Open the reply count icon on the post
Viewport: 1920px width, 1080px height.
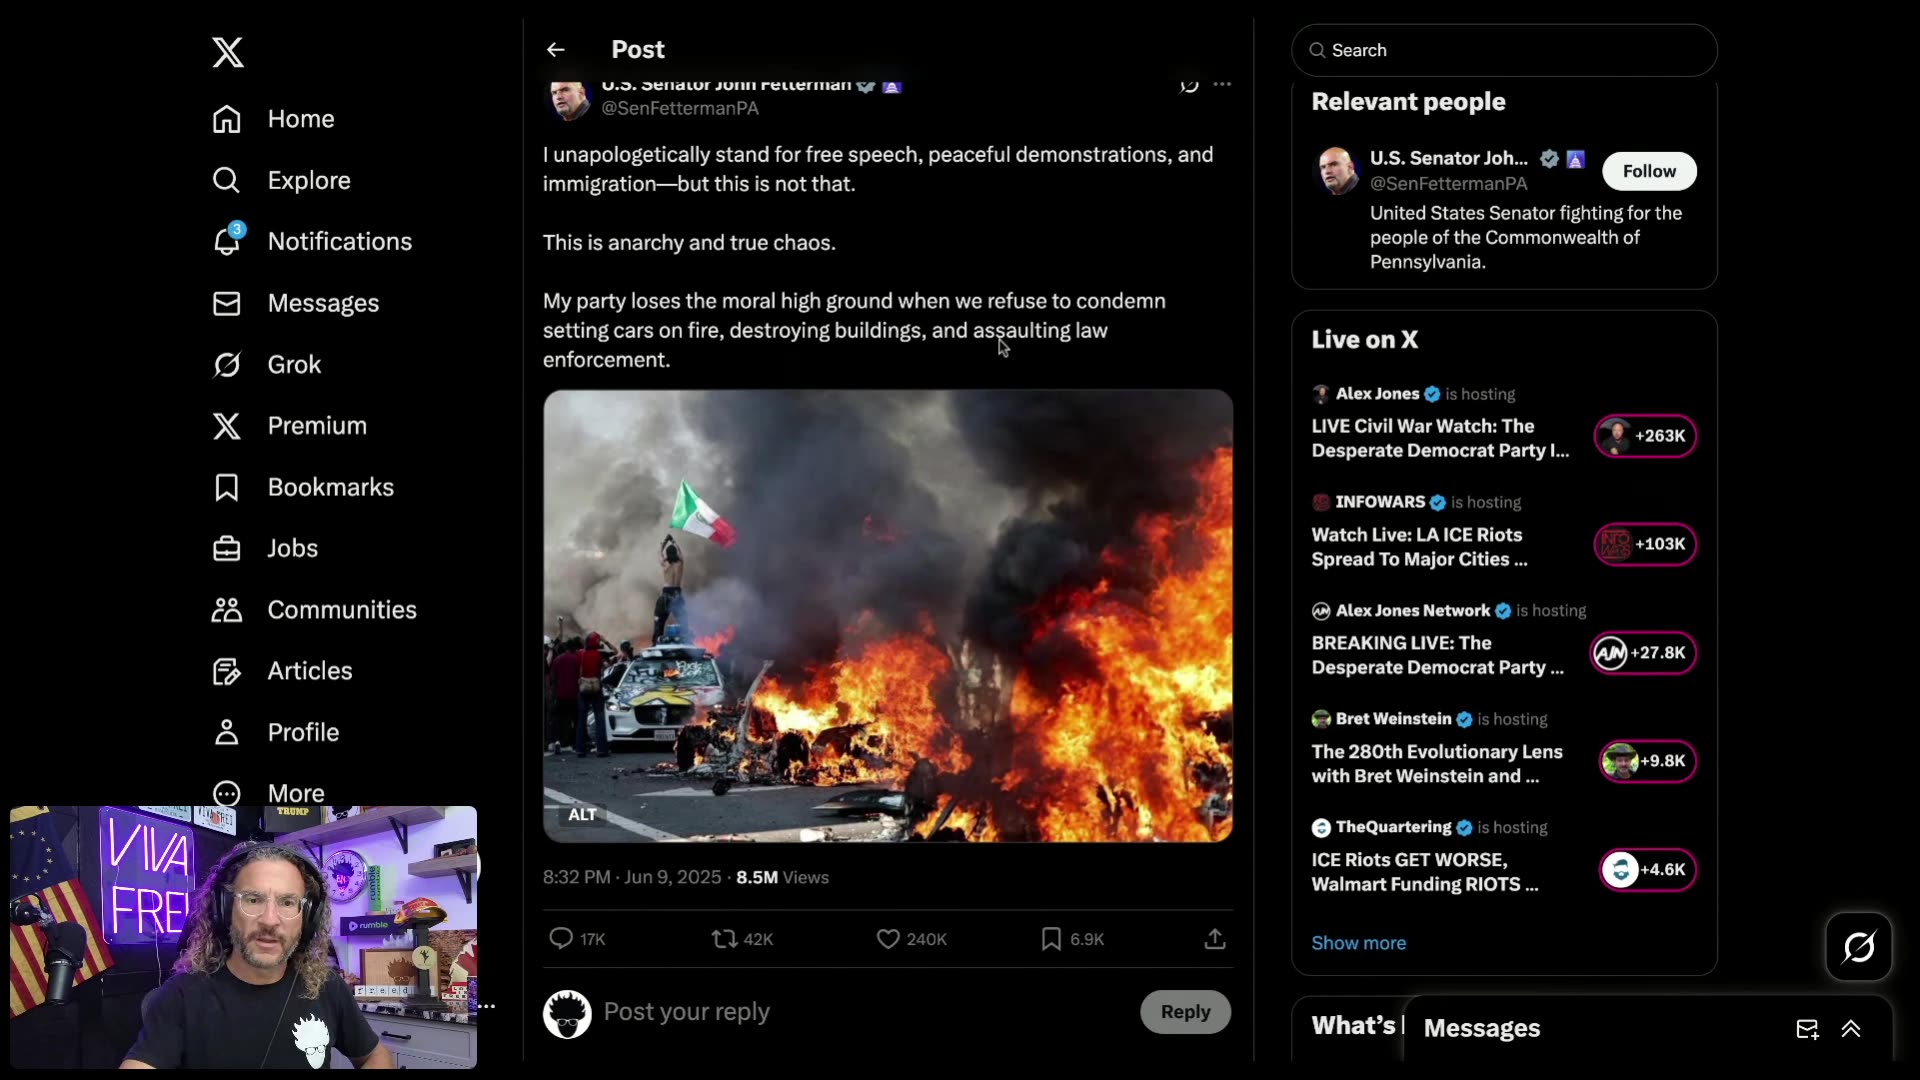click(x=560, y=939)
